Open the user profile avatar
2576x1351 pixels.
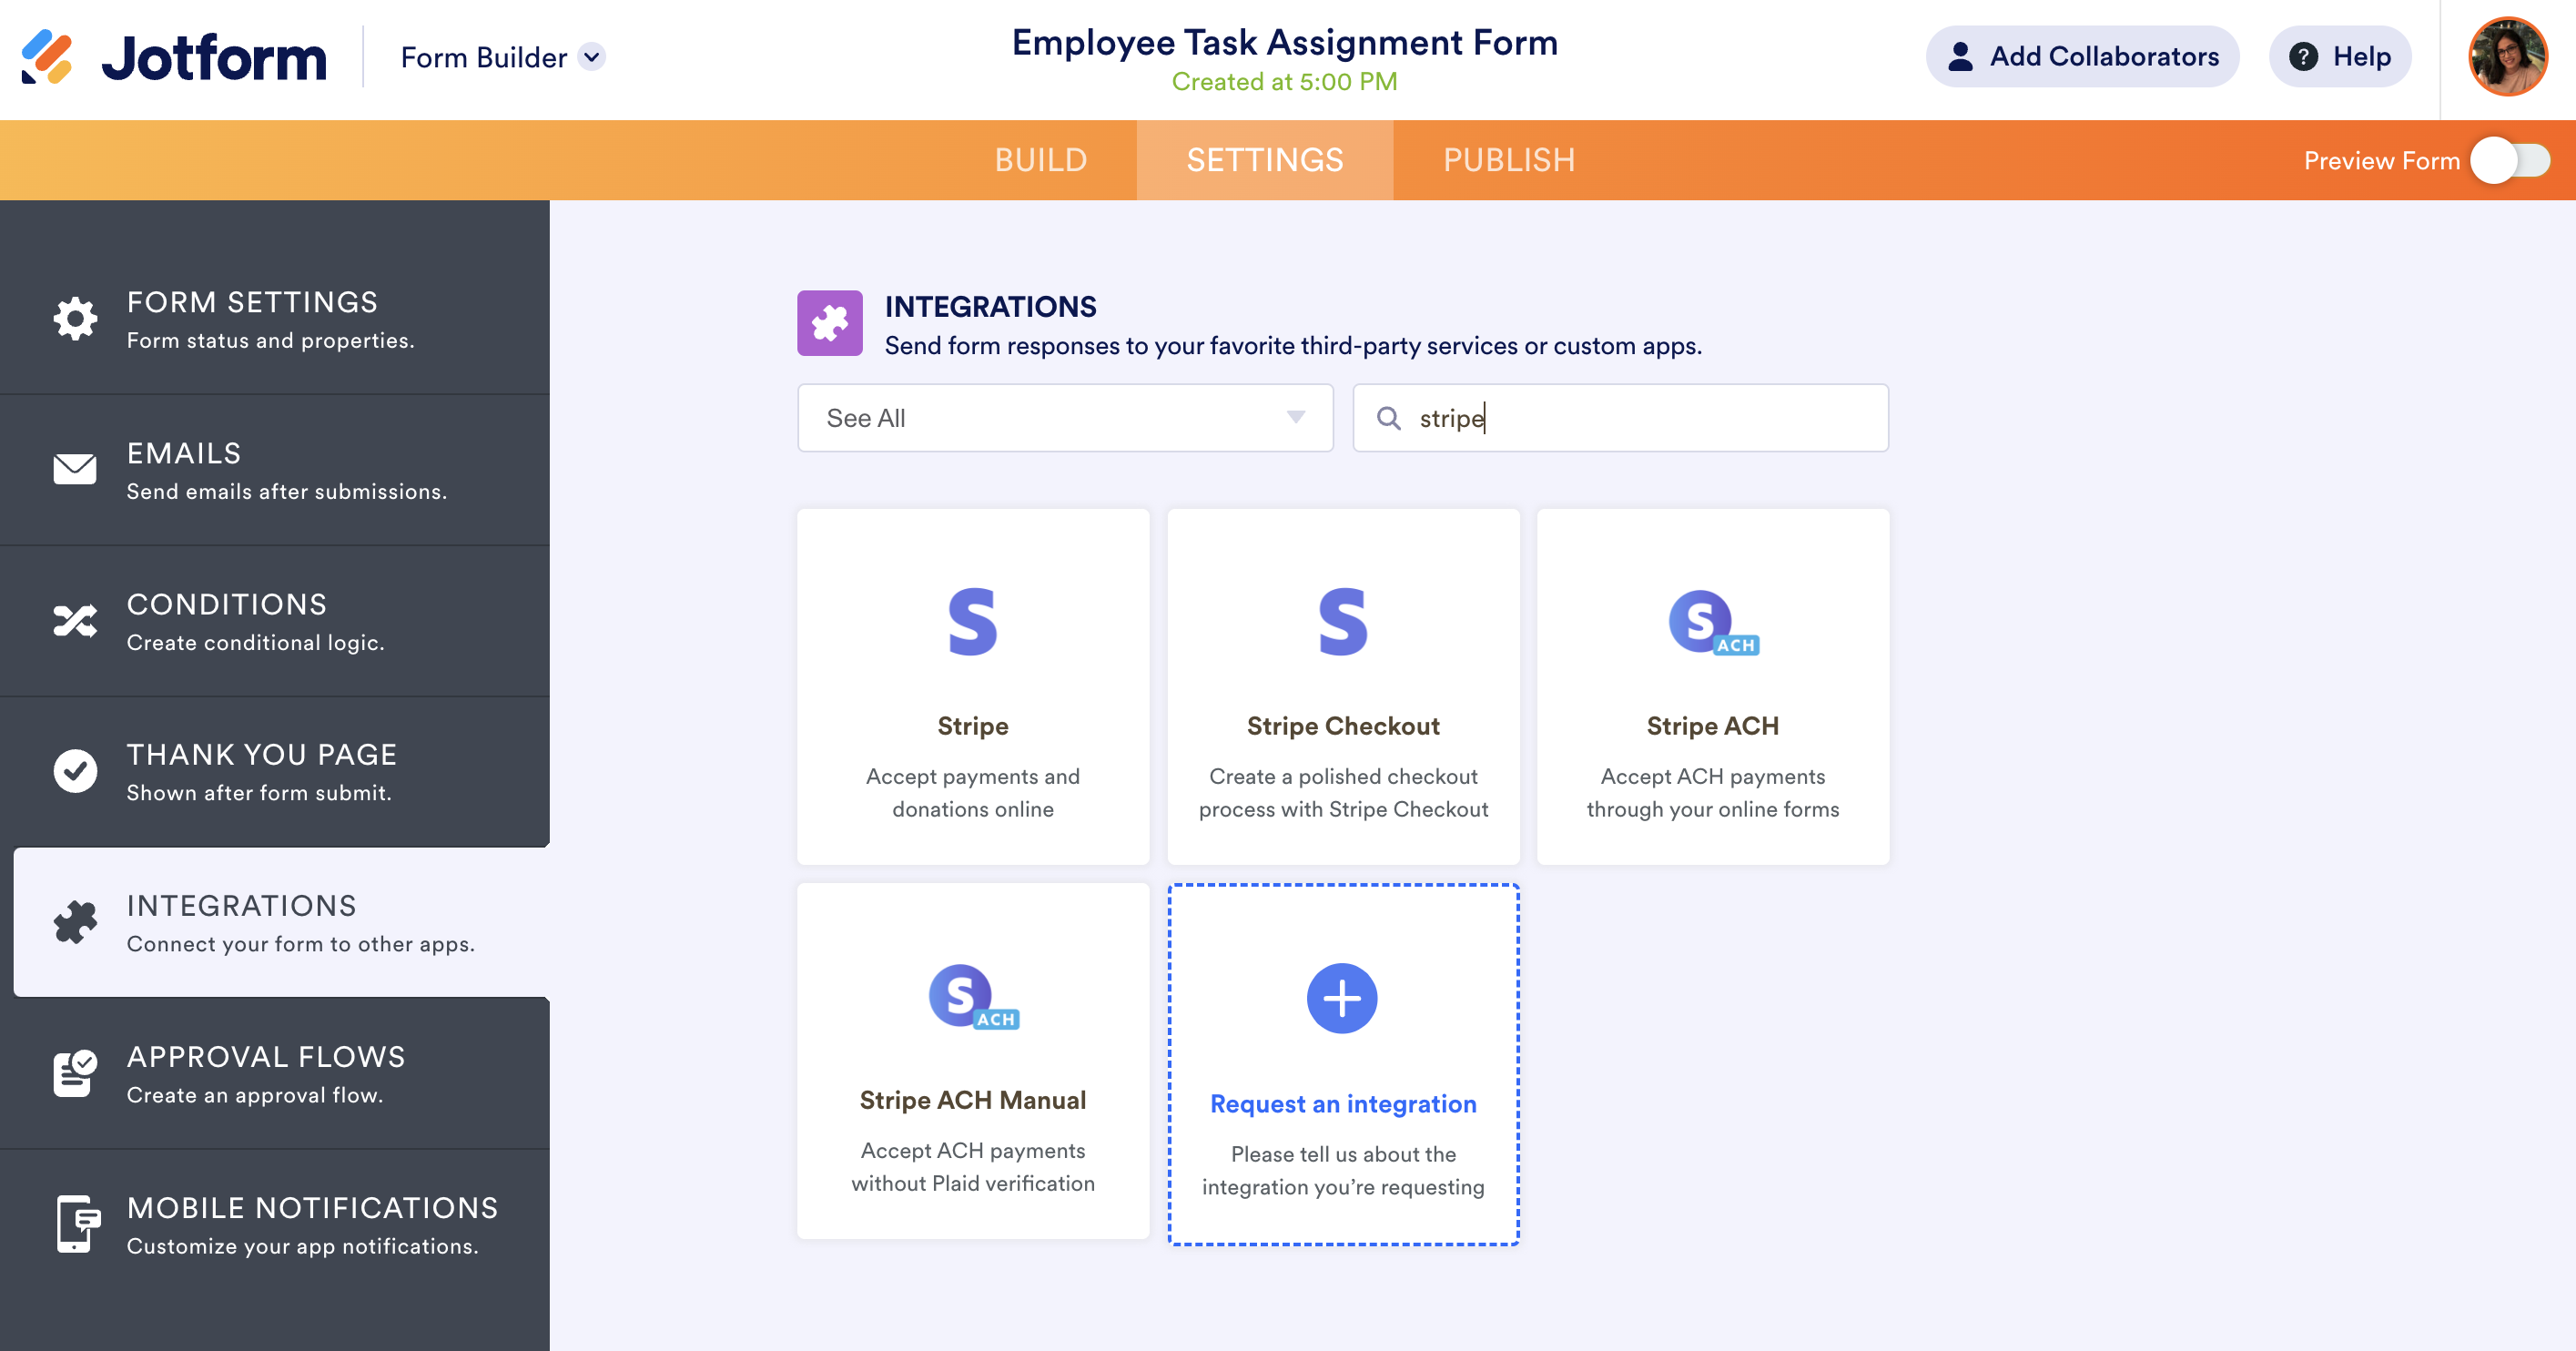(x=2507, y=57)
